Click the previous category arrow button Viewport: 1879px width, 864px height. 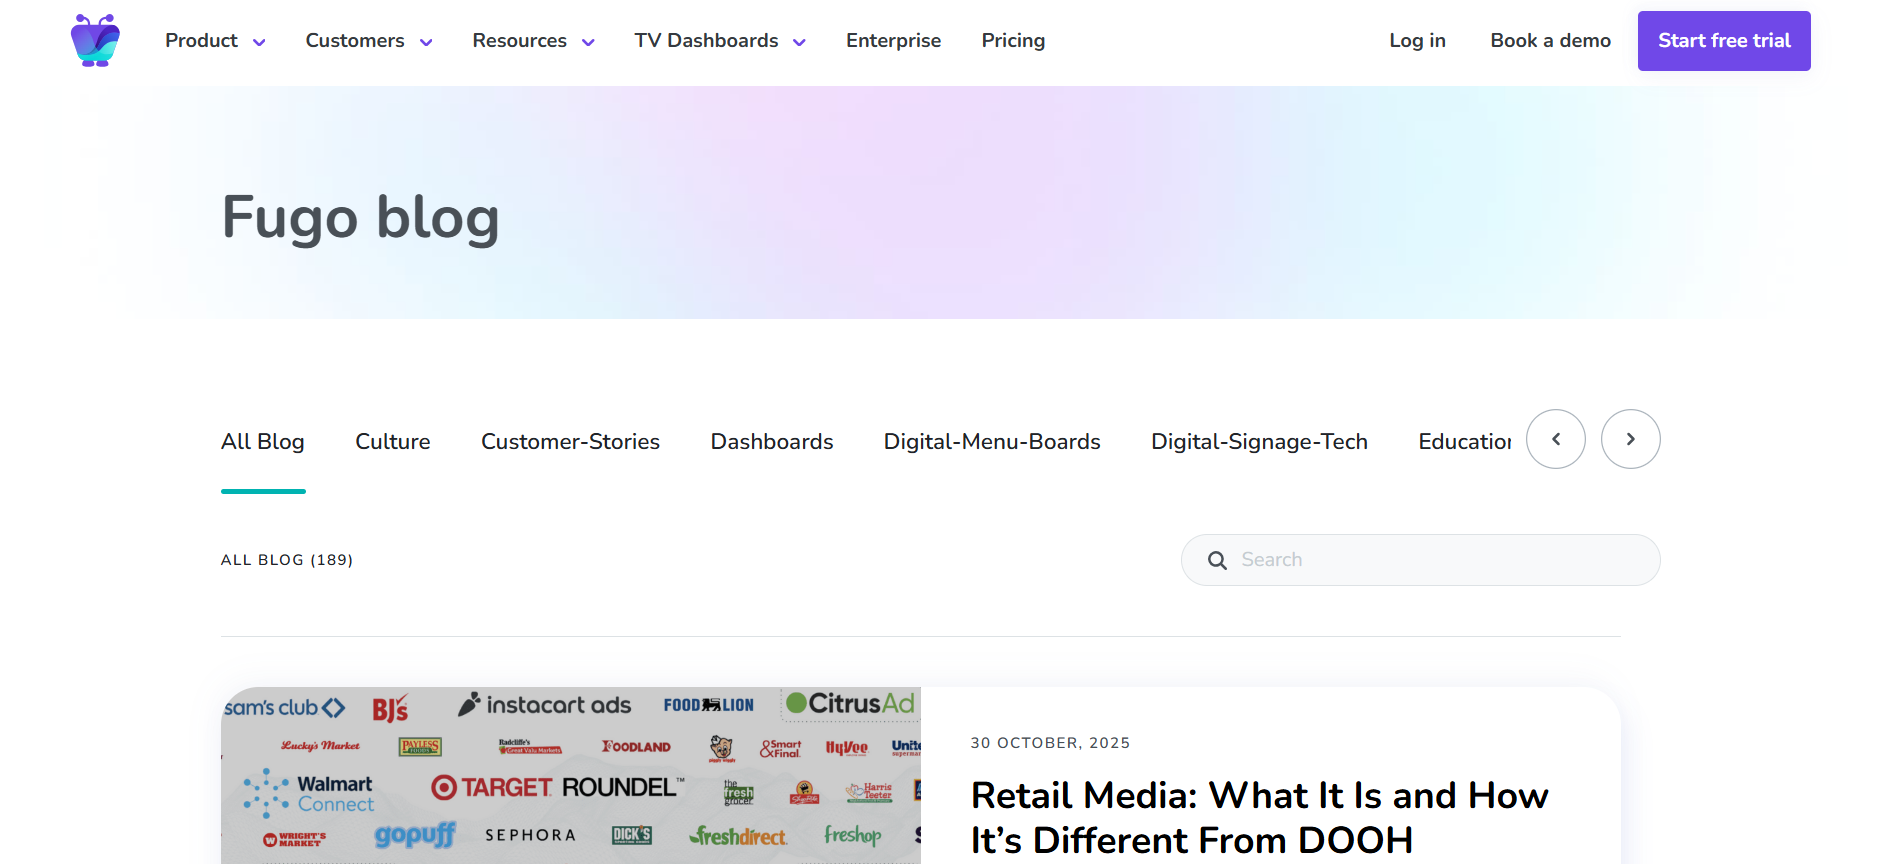pyautogui.click(x=1555, y=439)
